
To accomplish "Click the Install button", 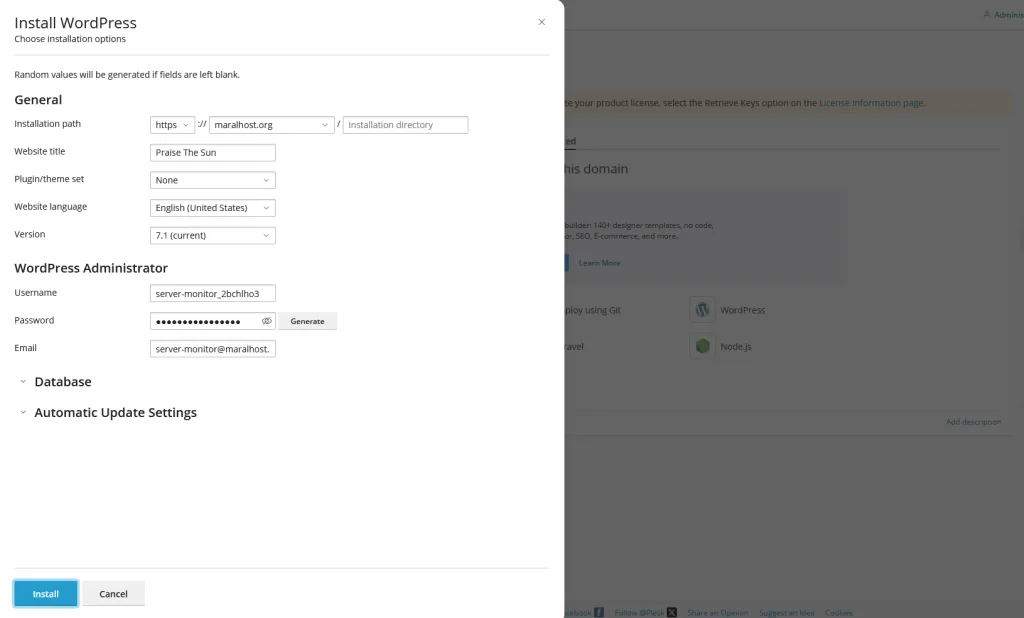I will [x=46, y=594].
